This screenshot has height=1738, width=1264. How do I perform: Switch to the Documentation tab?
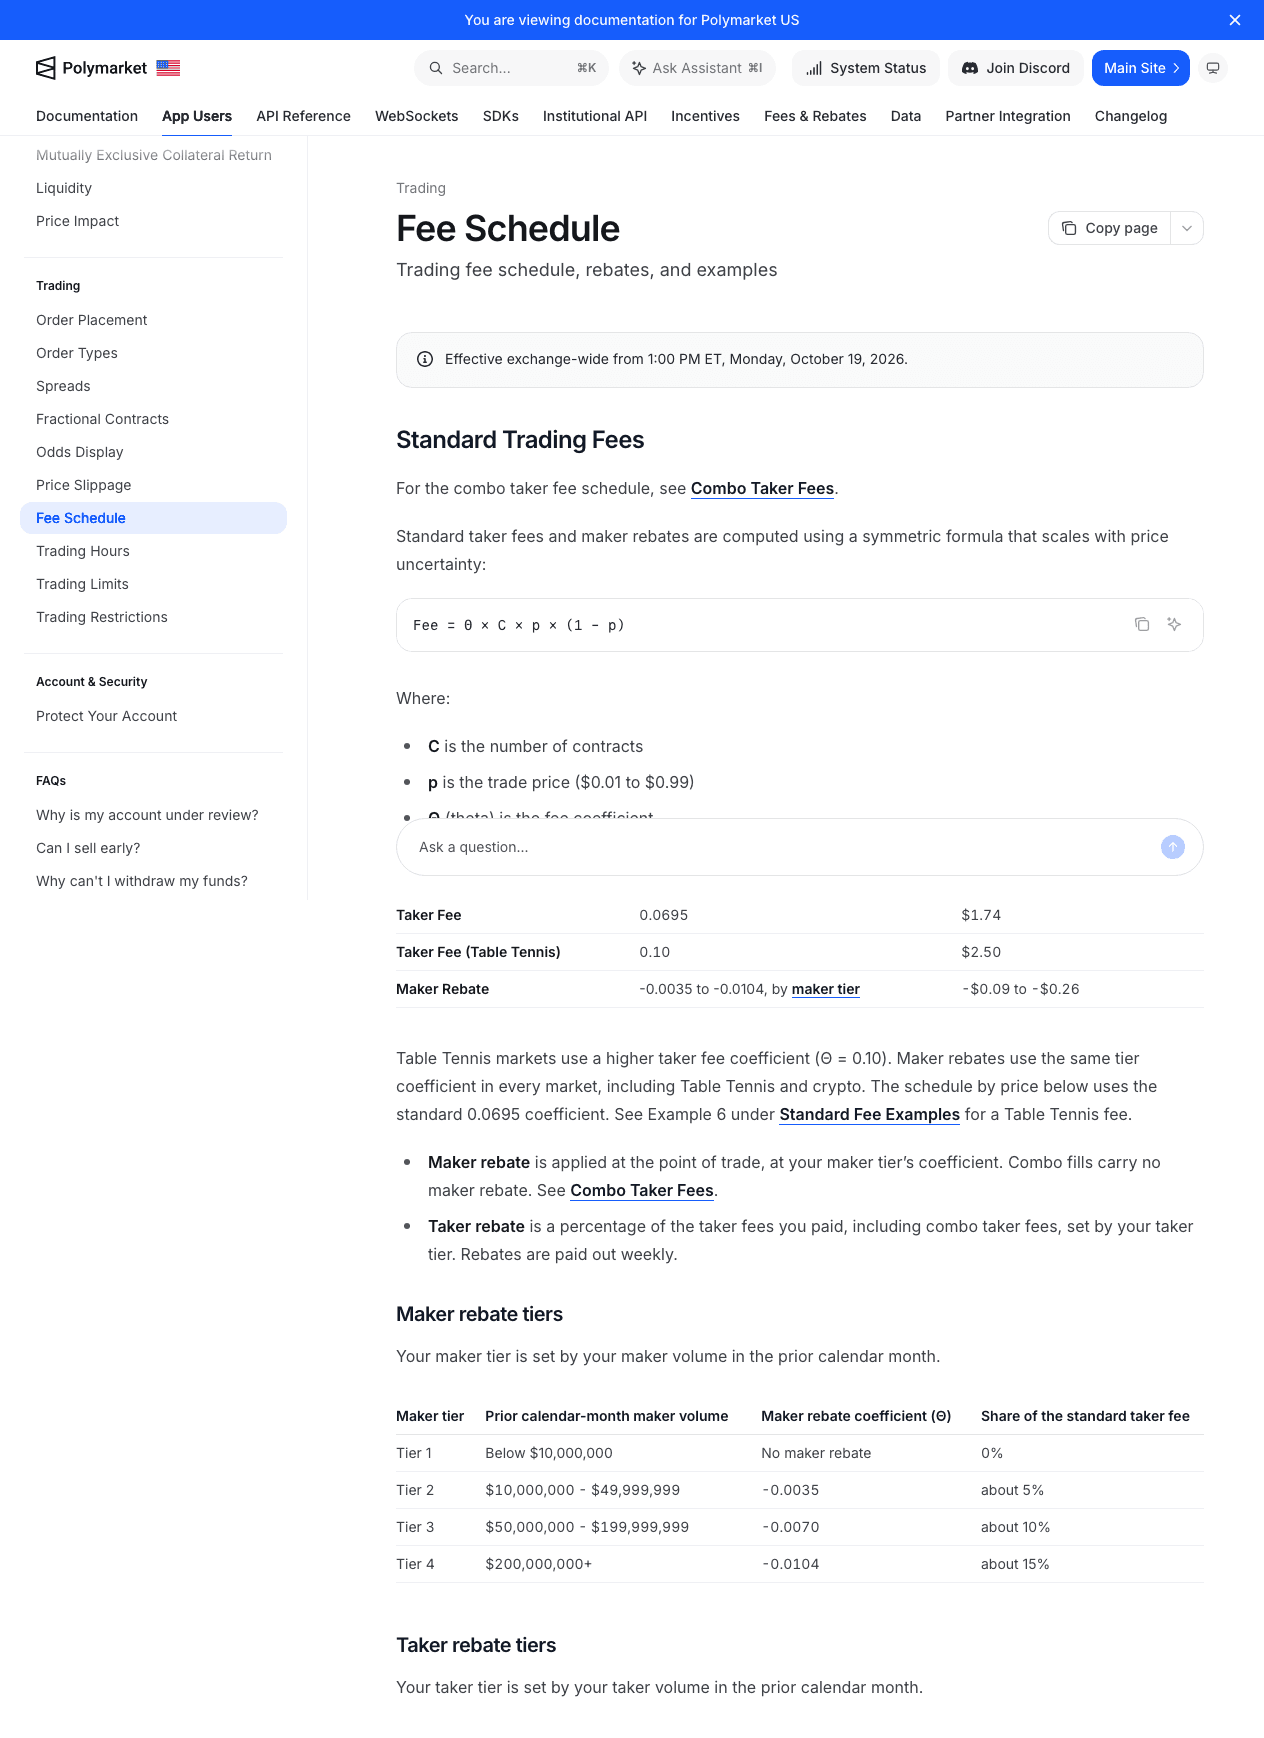pyautogui.click(x=87, y=116)
